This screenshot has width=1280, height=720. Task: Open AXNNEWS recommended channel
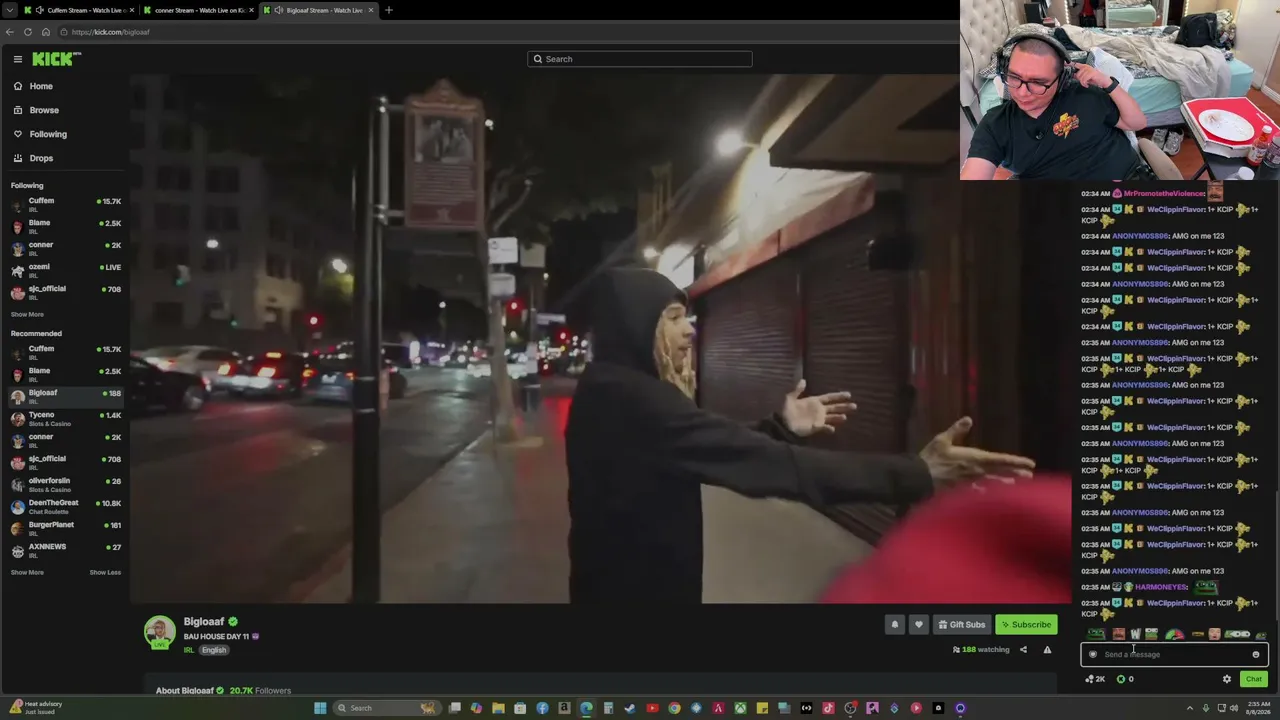65,550
